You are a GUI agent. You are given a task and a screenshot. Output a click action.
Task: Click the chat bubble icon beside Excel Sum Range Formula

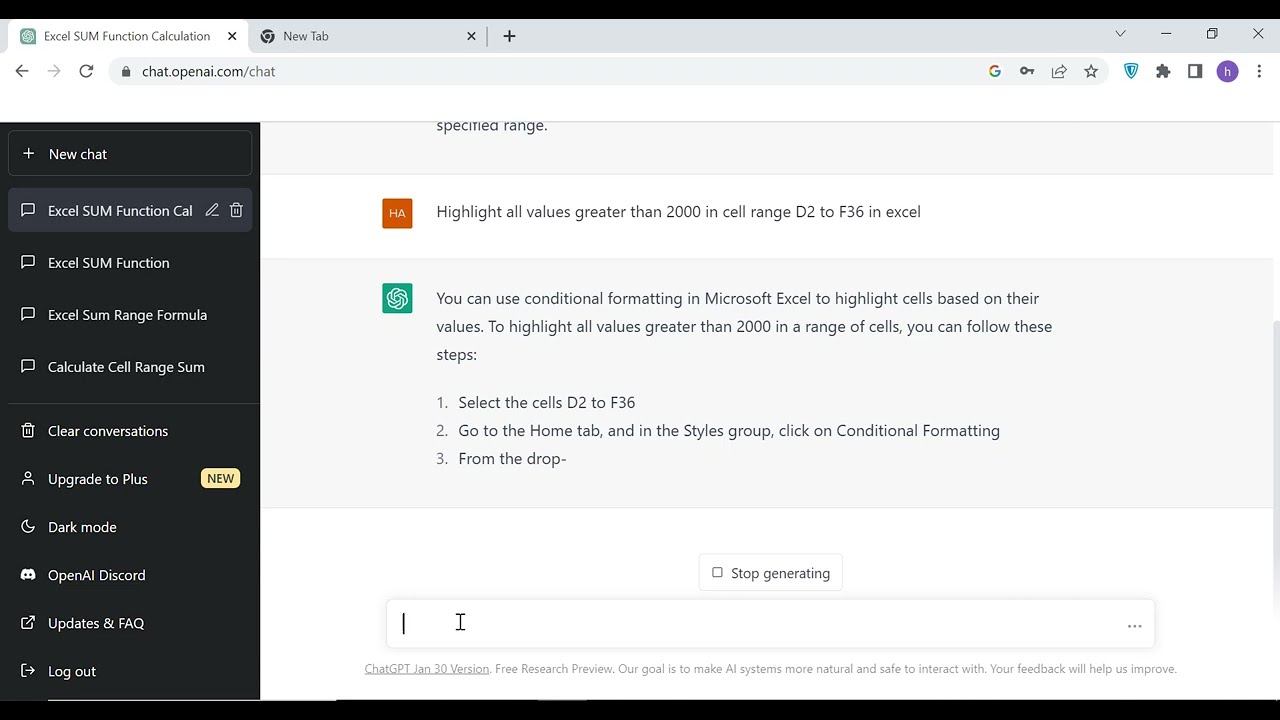[28, 315]
